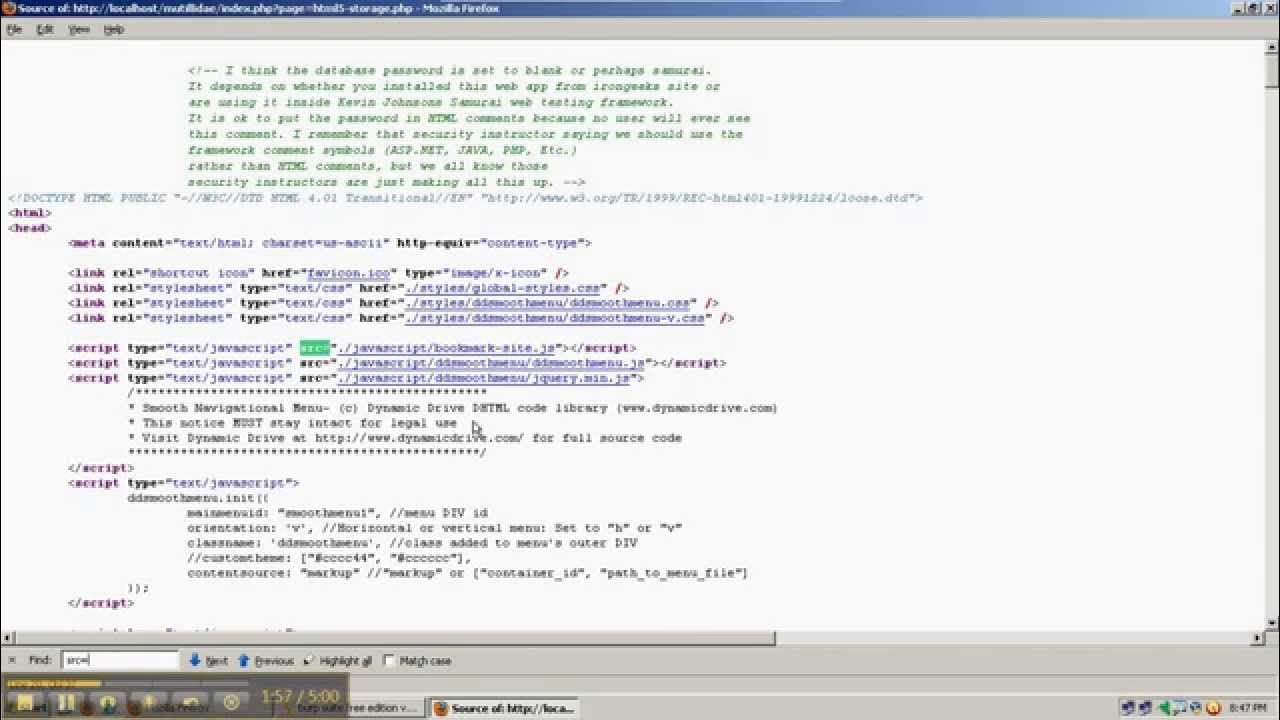This screenshot has height=720, width=1280.
Task: Click the <html> tag line
Action: click(30, 213)
